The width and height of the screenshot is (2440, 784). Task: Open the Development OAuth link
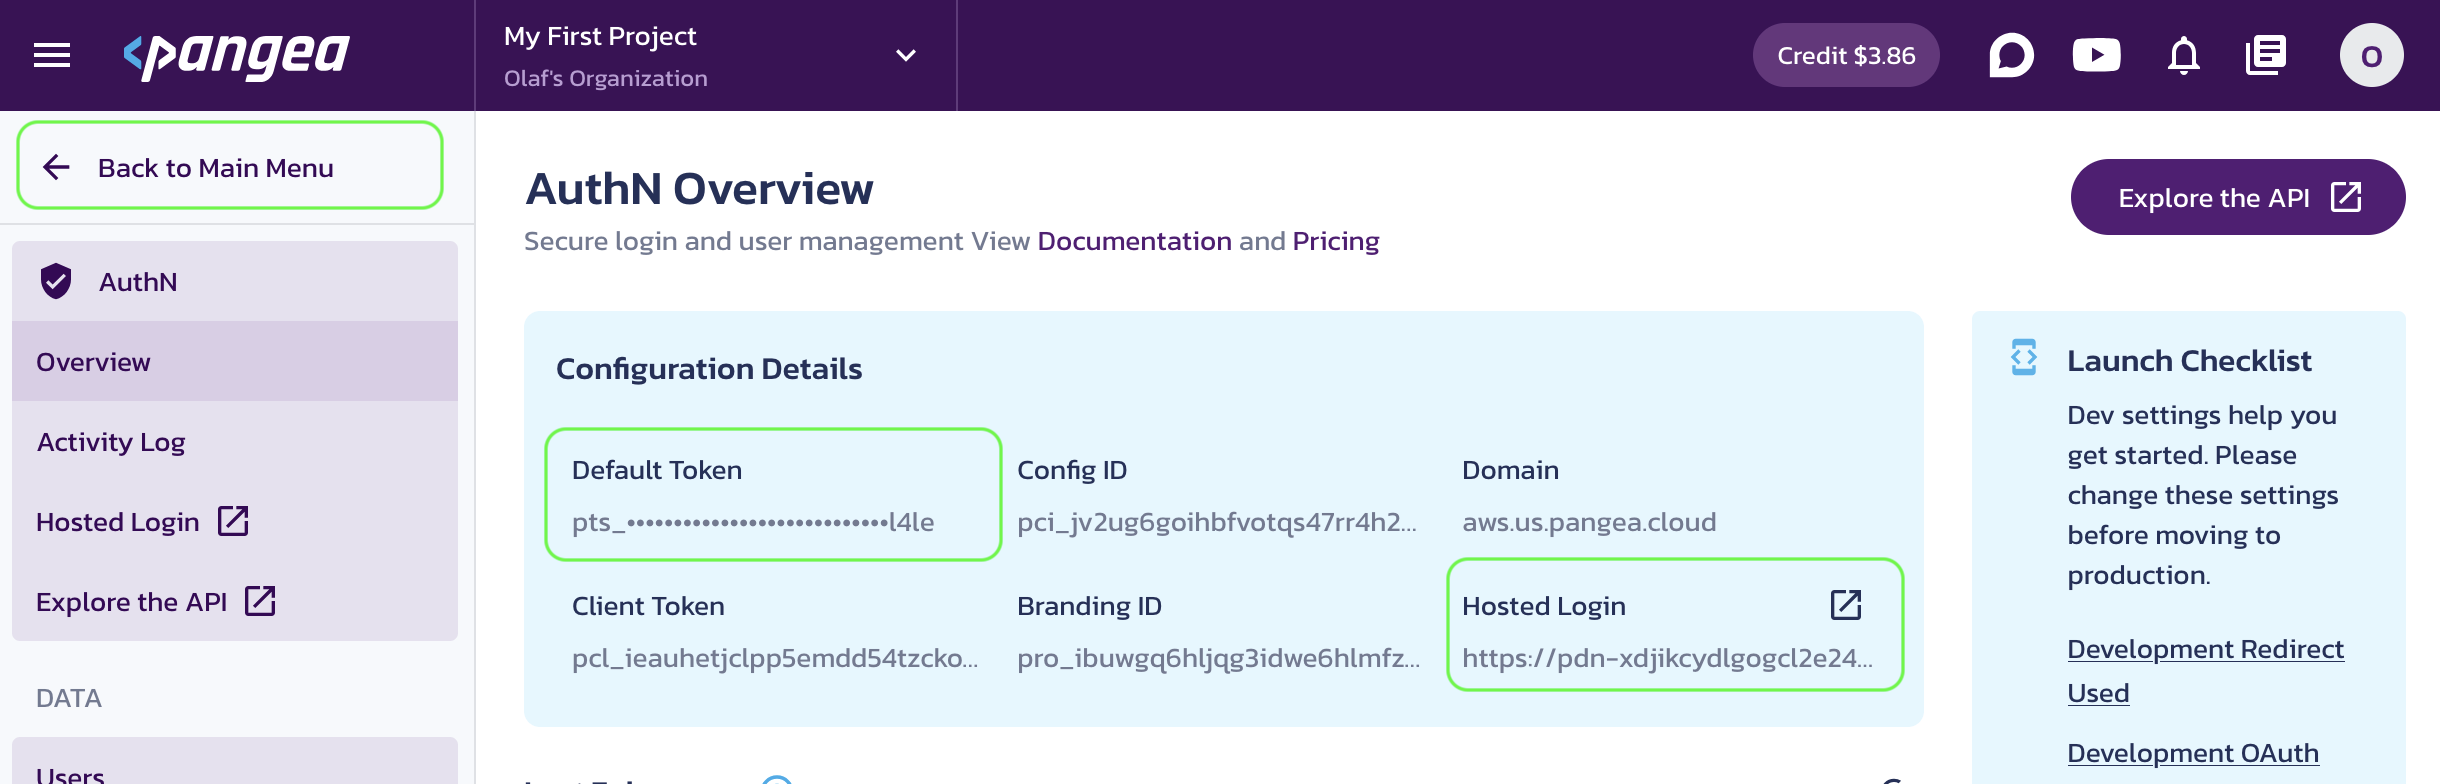[2193, 753]
